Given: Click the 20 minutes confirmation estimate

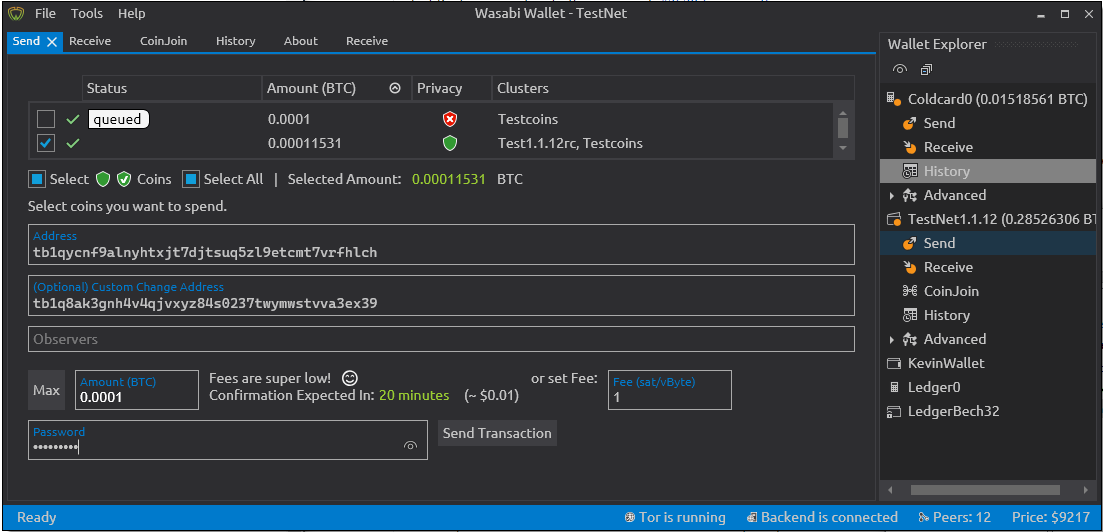Looking at the screenshot, I should pos(414,395).
